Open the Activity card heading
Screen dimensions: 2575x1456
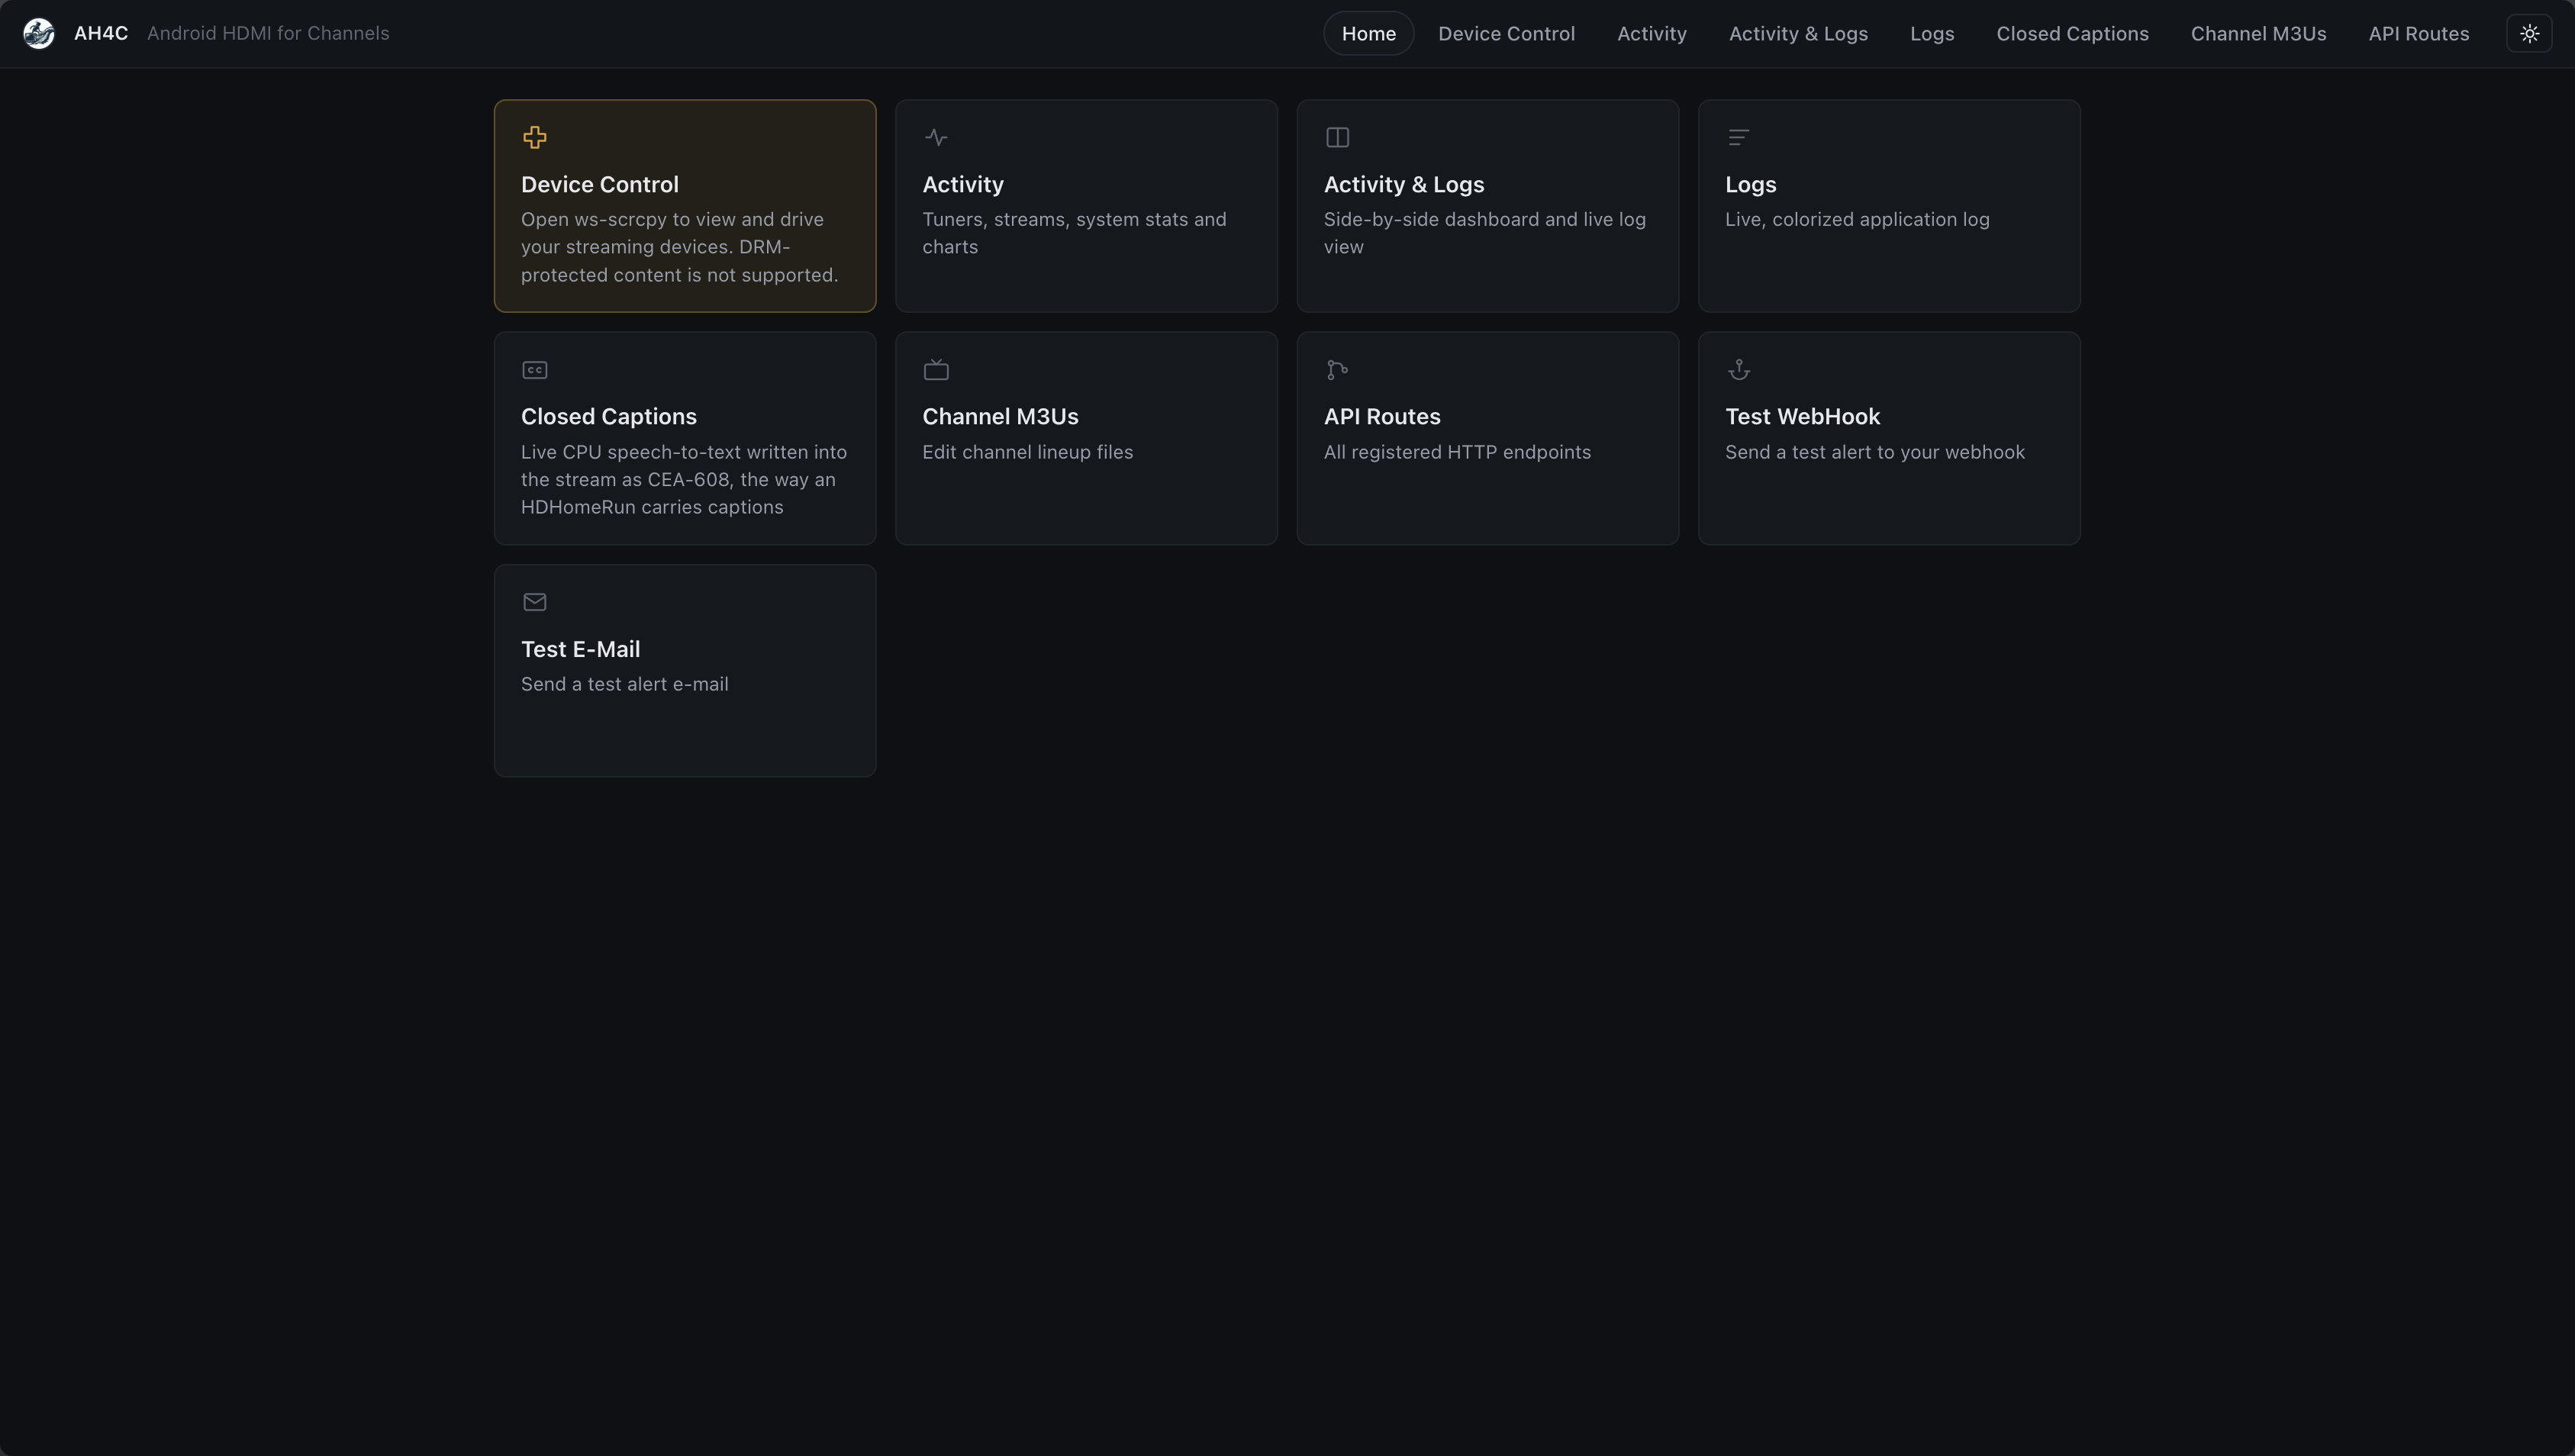962,184
